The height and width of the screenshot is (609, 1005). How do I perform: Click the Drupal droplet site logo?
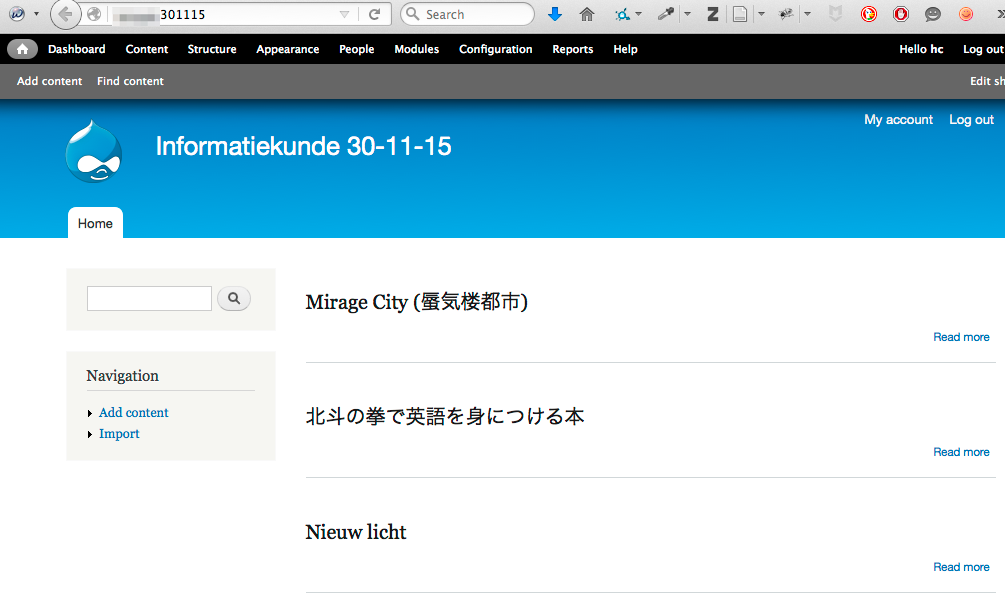[x=94, y=152]
